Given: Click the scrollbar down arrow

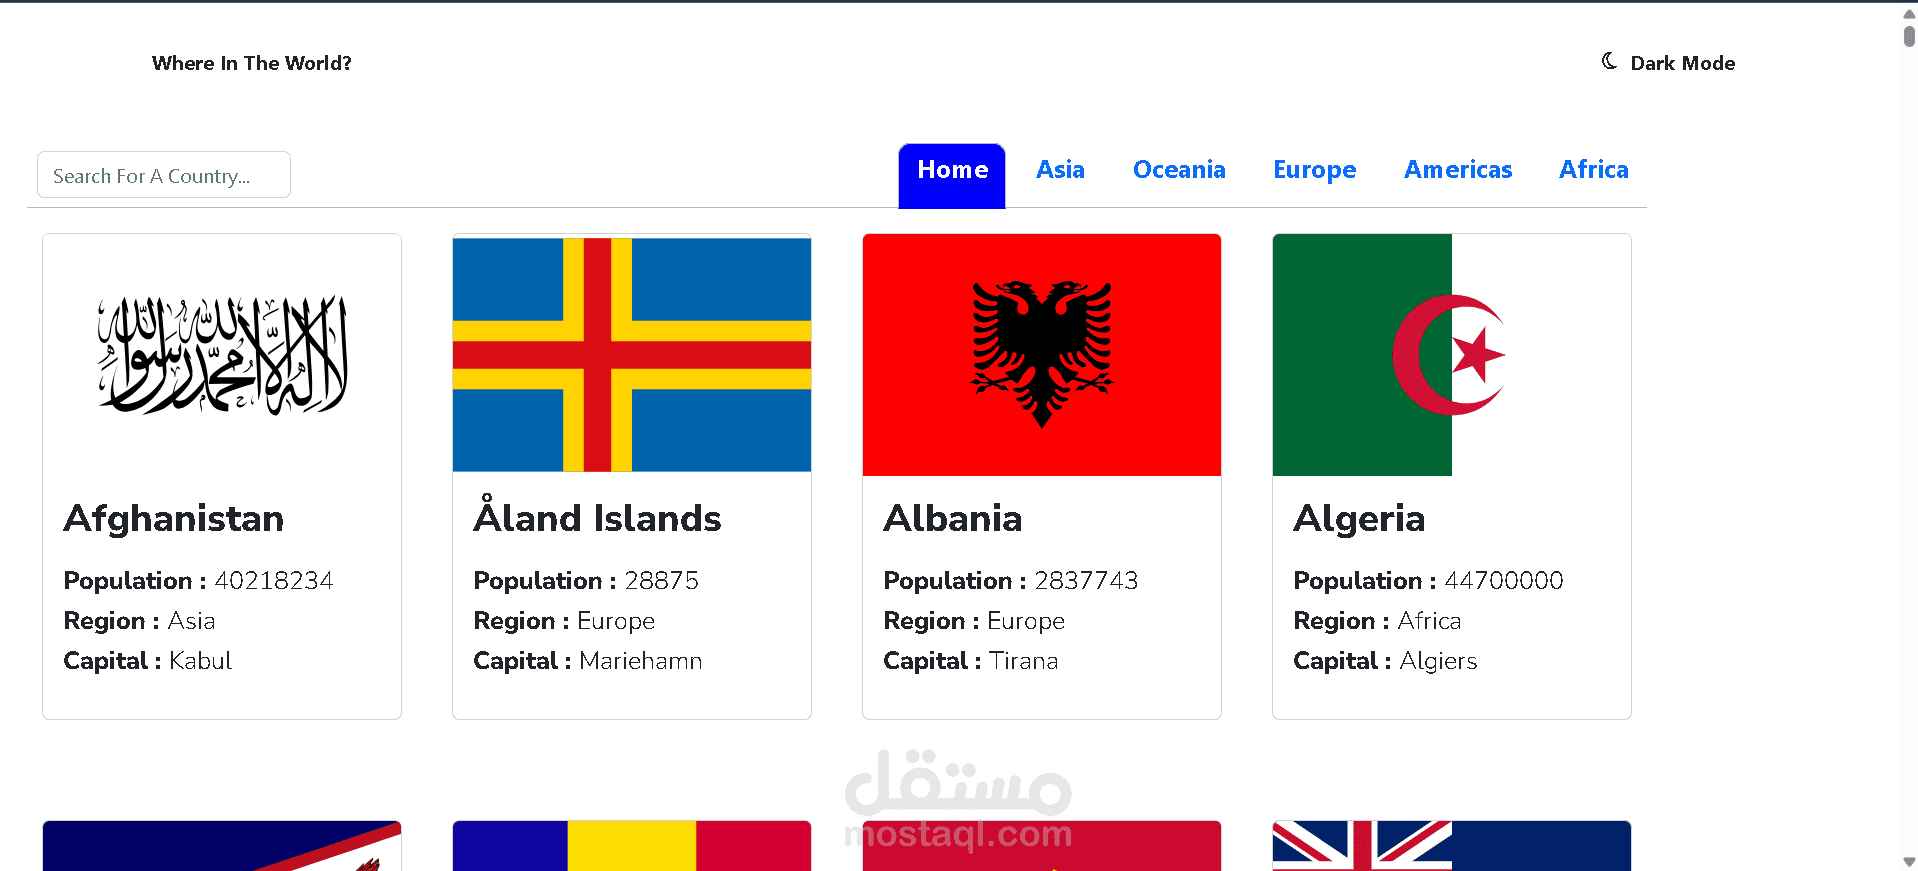Looking at the screenshot, I should coord(1908,861).
